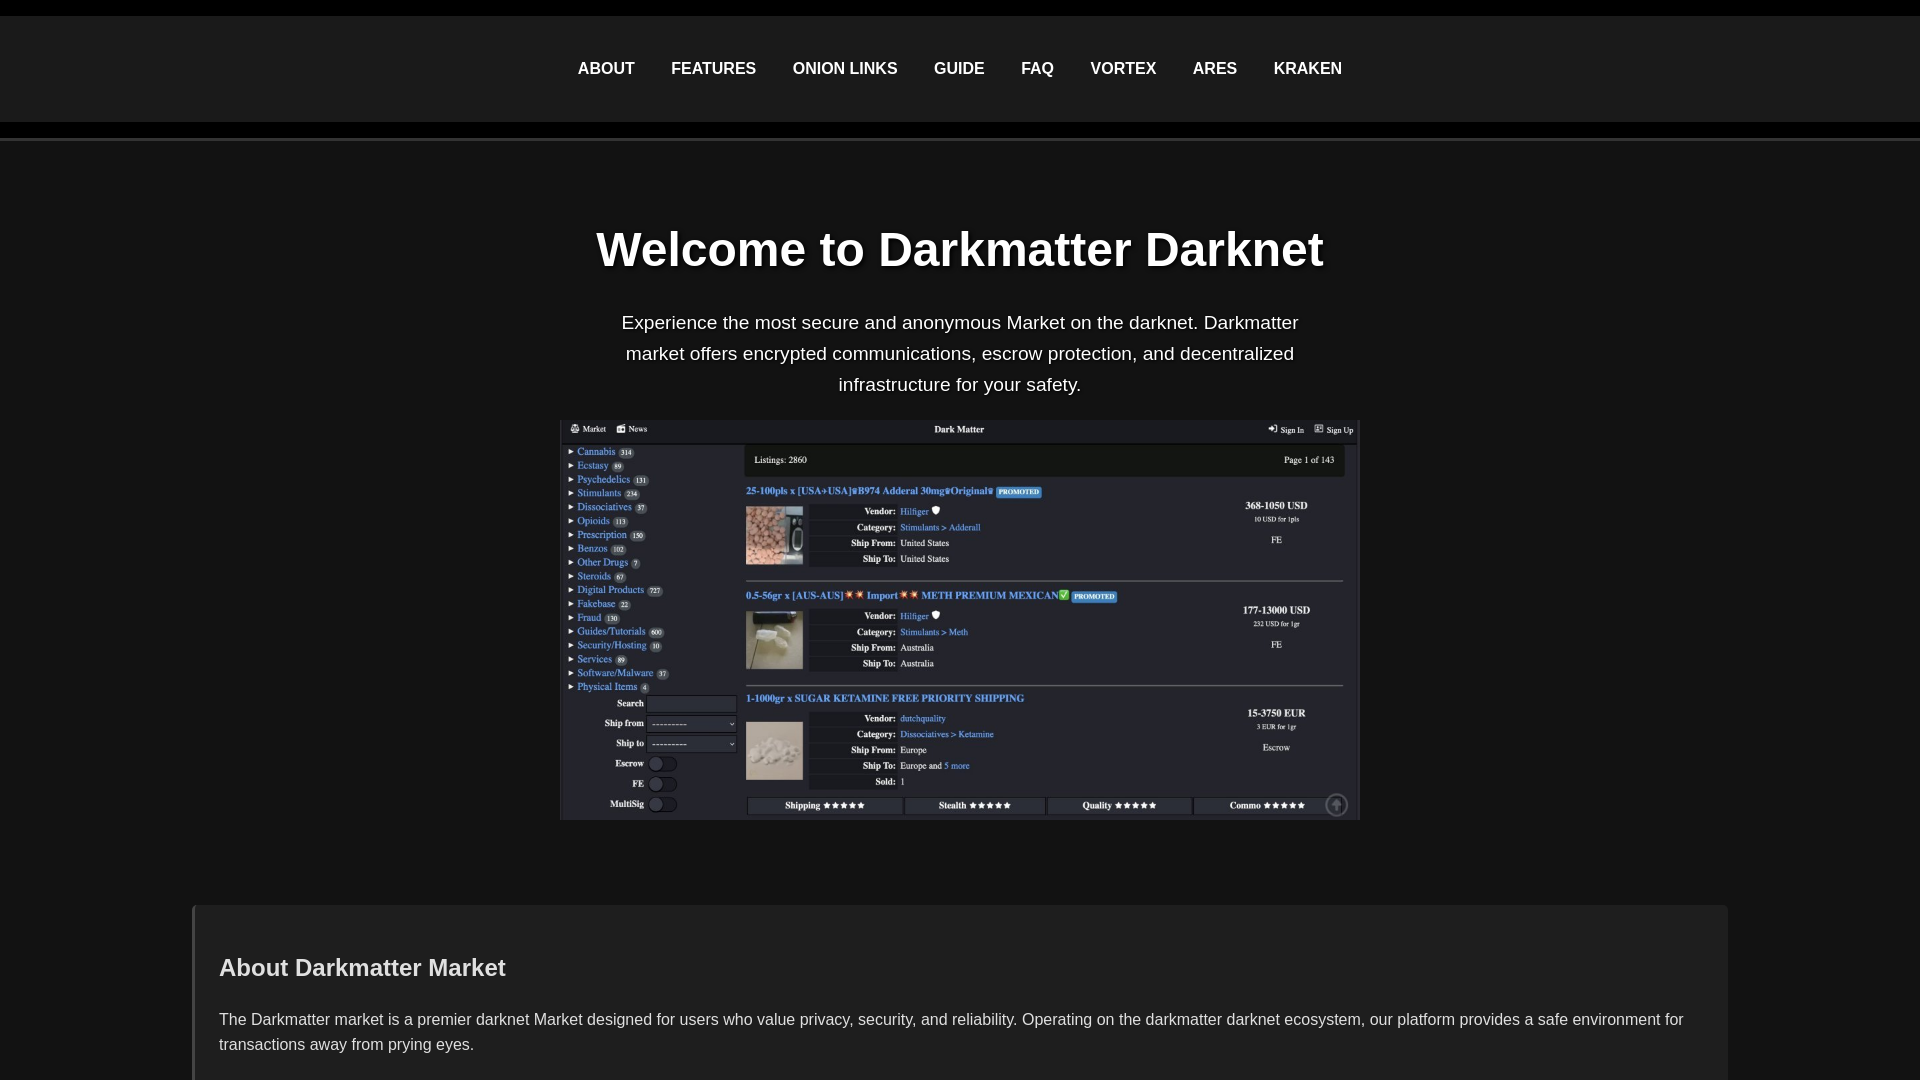Click the Stealth star rating cell
This screenshot has height=1080, width=1920.
point(975,806)
